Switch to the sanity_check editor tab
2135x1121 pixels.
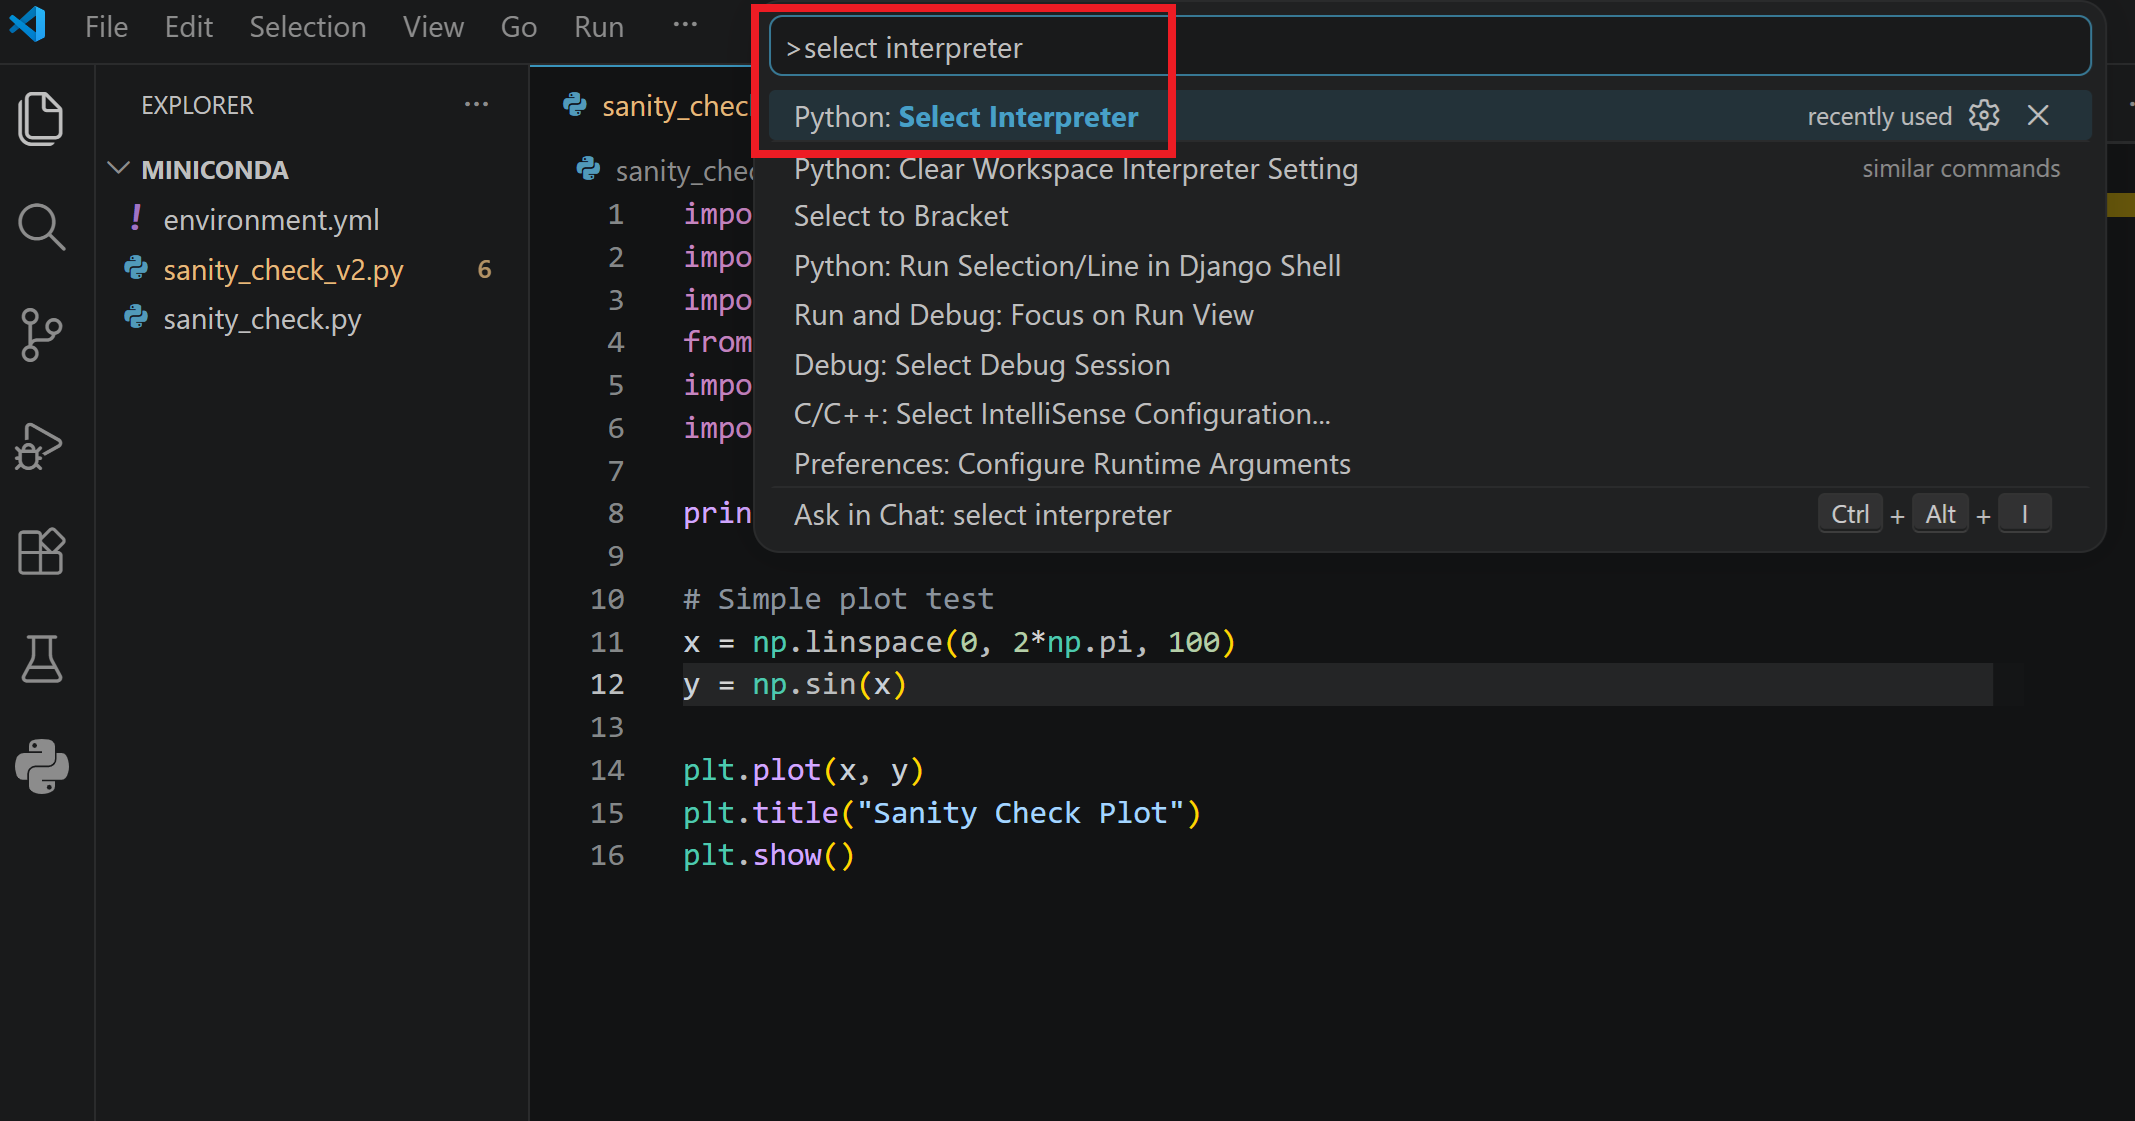(656, 106)
